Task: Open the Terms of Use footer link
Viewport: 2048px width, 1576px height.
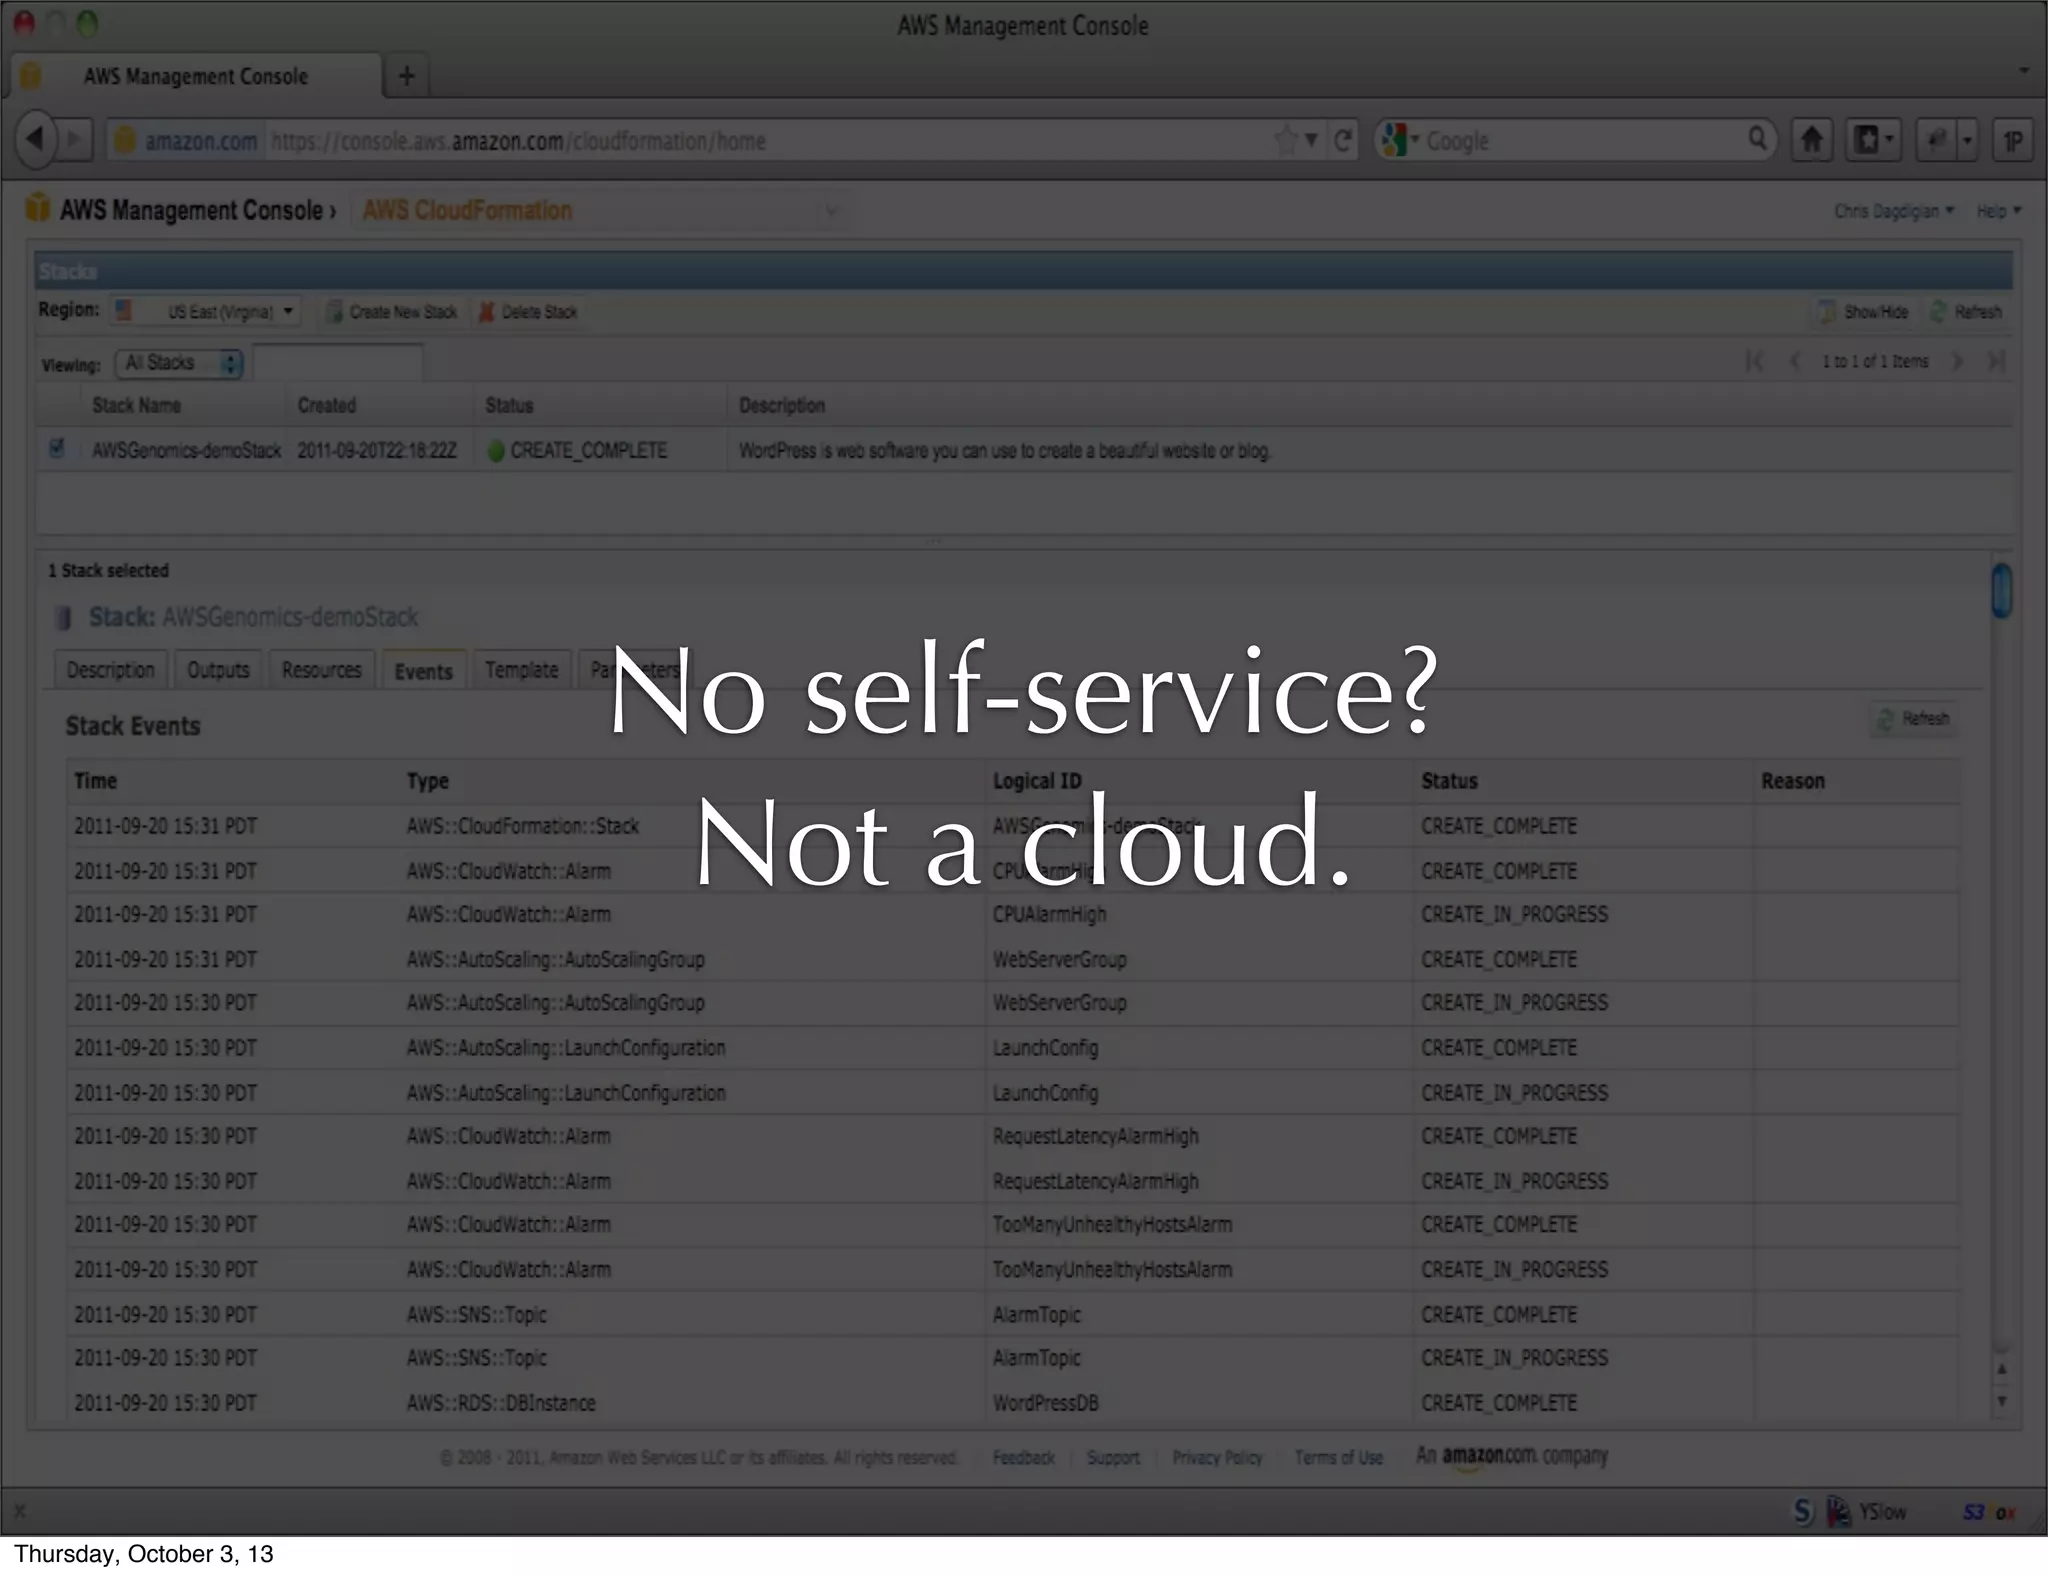Action: pos(1338,1457)
